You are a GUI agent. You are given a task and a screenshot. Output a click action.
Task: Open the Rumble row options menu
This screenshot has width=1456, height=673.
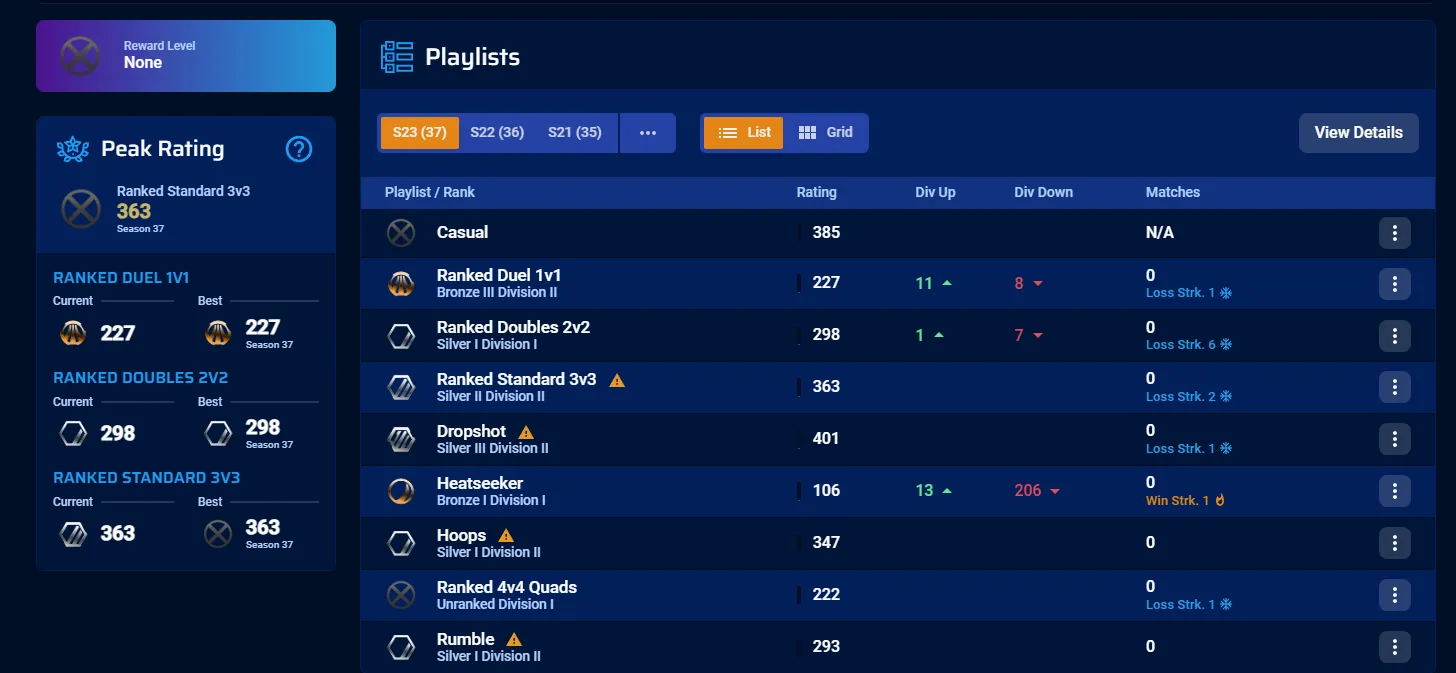pos(1395,647)
